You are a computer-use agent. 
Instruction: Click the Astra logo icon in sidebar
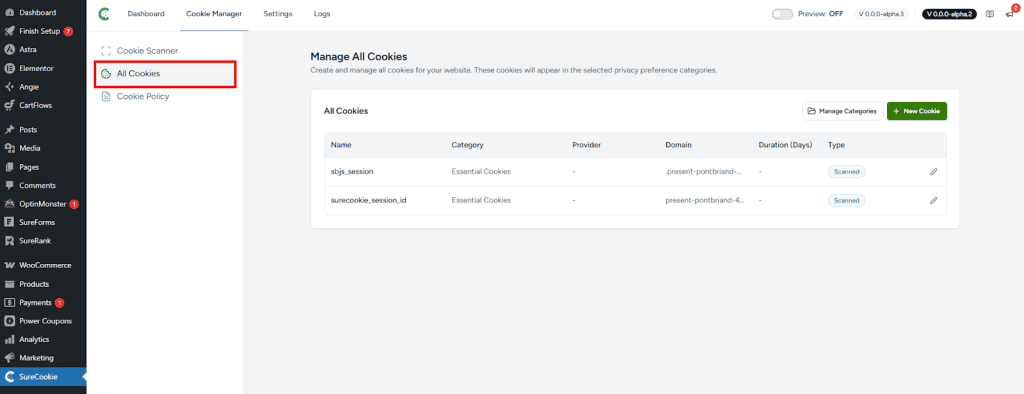click(9, 49)
